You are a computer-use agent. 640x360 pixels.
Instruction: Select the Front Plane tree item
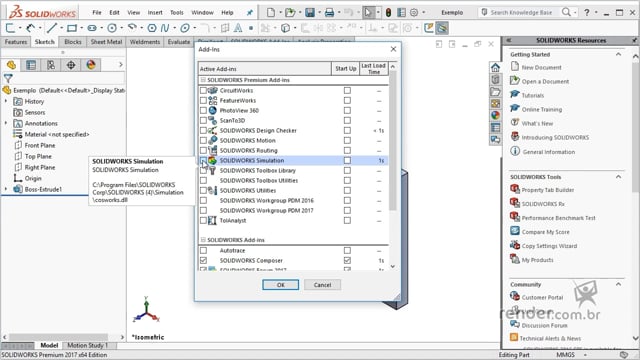(x=40, y=145)
